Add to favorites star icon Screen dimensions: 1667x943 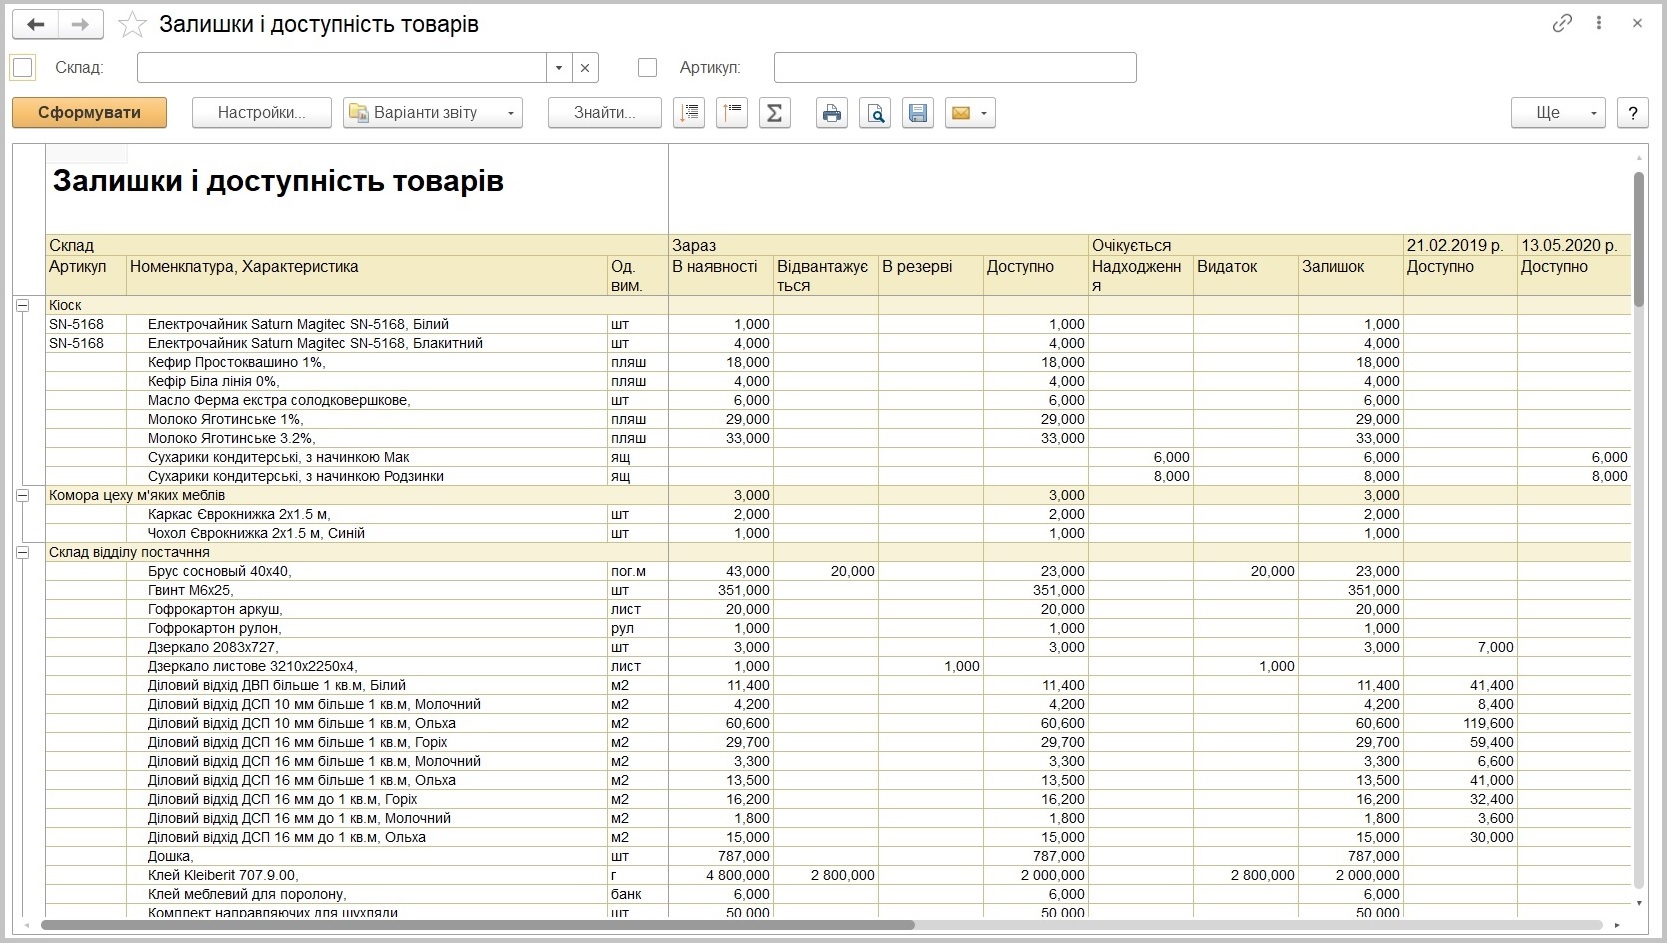(132, 25)
